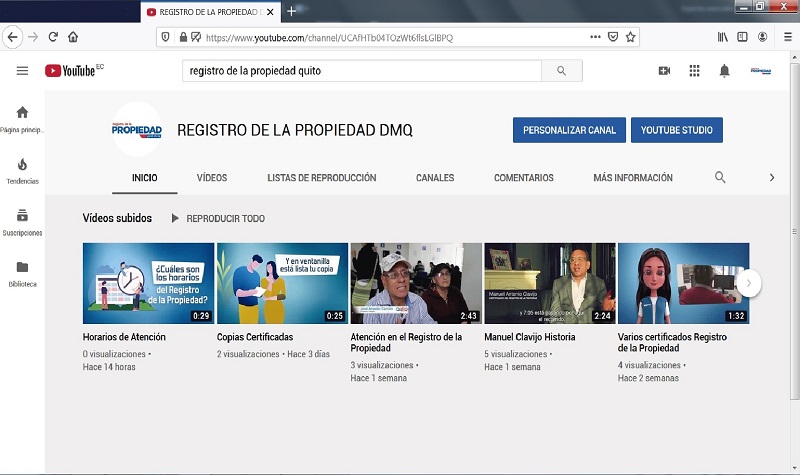Open the site permissions icon beside the padlock
This screenshot has width=800, height=475.
196,37
